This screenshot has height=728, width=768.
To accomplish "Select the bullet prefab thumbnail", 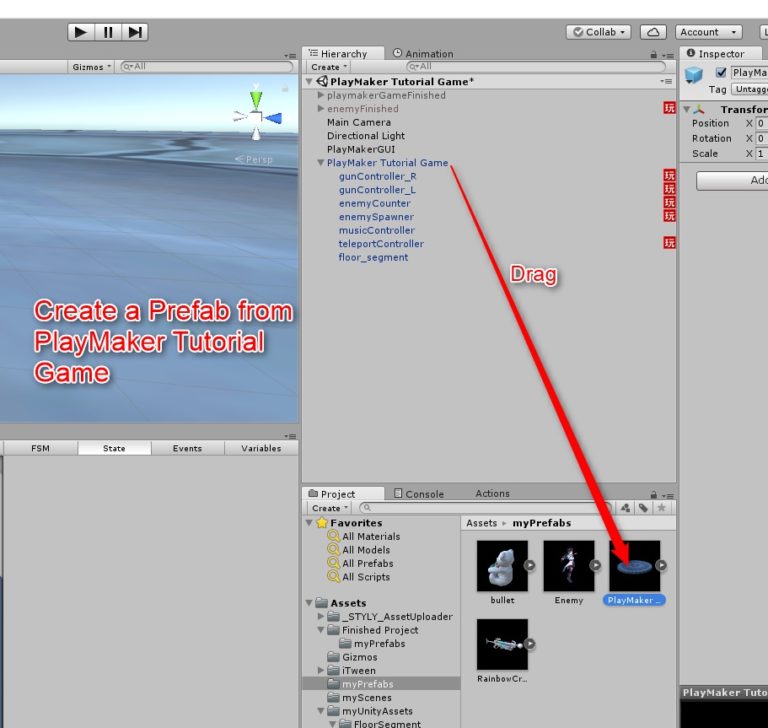I will pos(502,566).
